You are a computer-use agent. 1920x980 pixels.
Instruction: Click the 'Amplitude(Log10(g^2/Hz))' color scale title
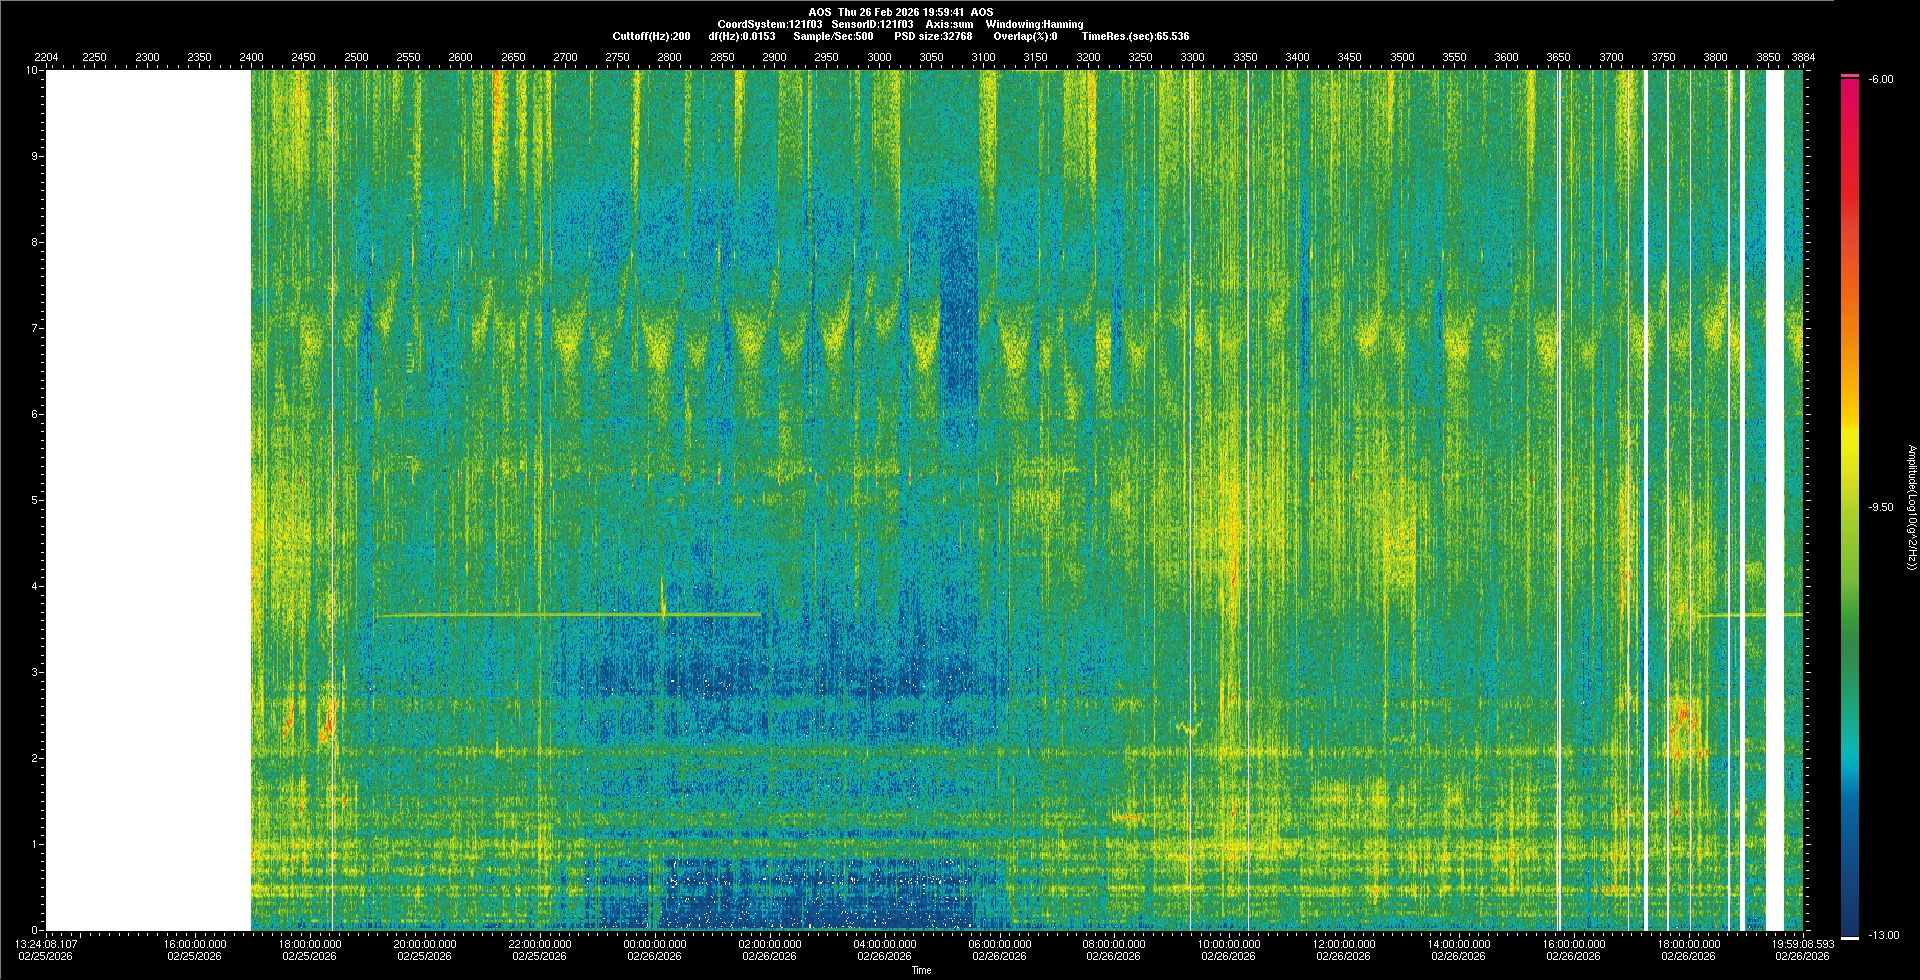click(x=1911, y=508)
